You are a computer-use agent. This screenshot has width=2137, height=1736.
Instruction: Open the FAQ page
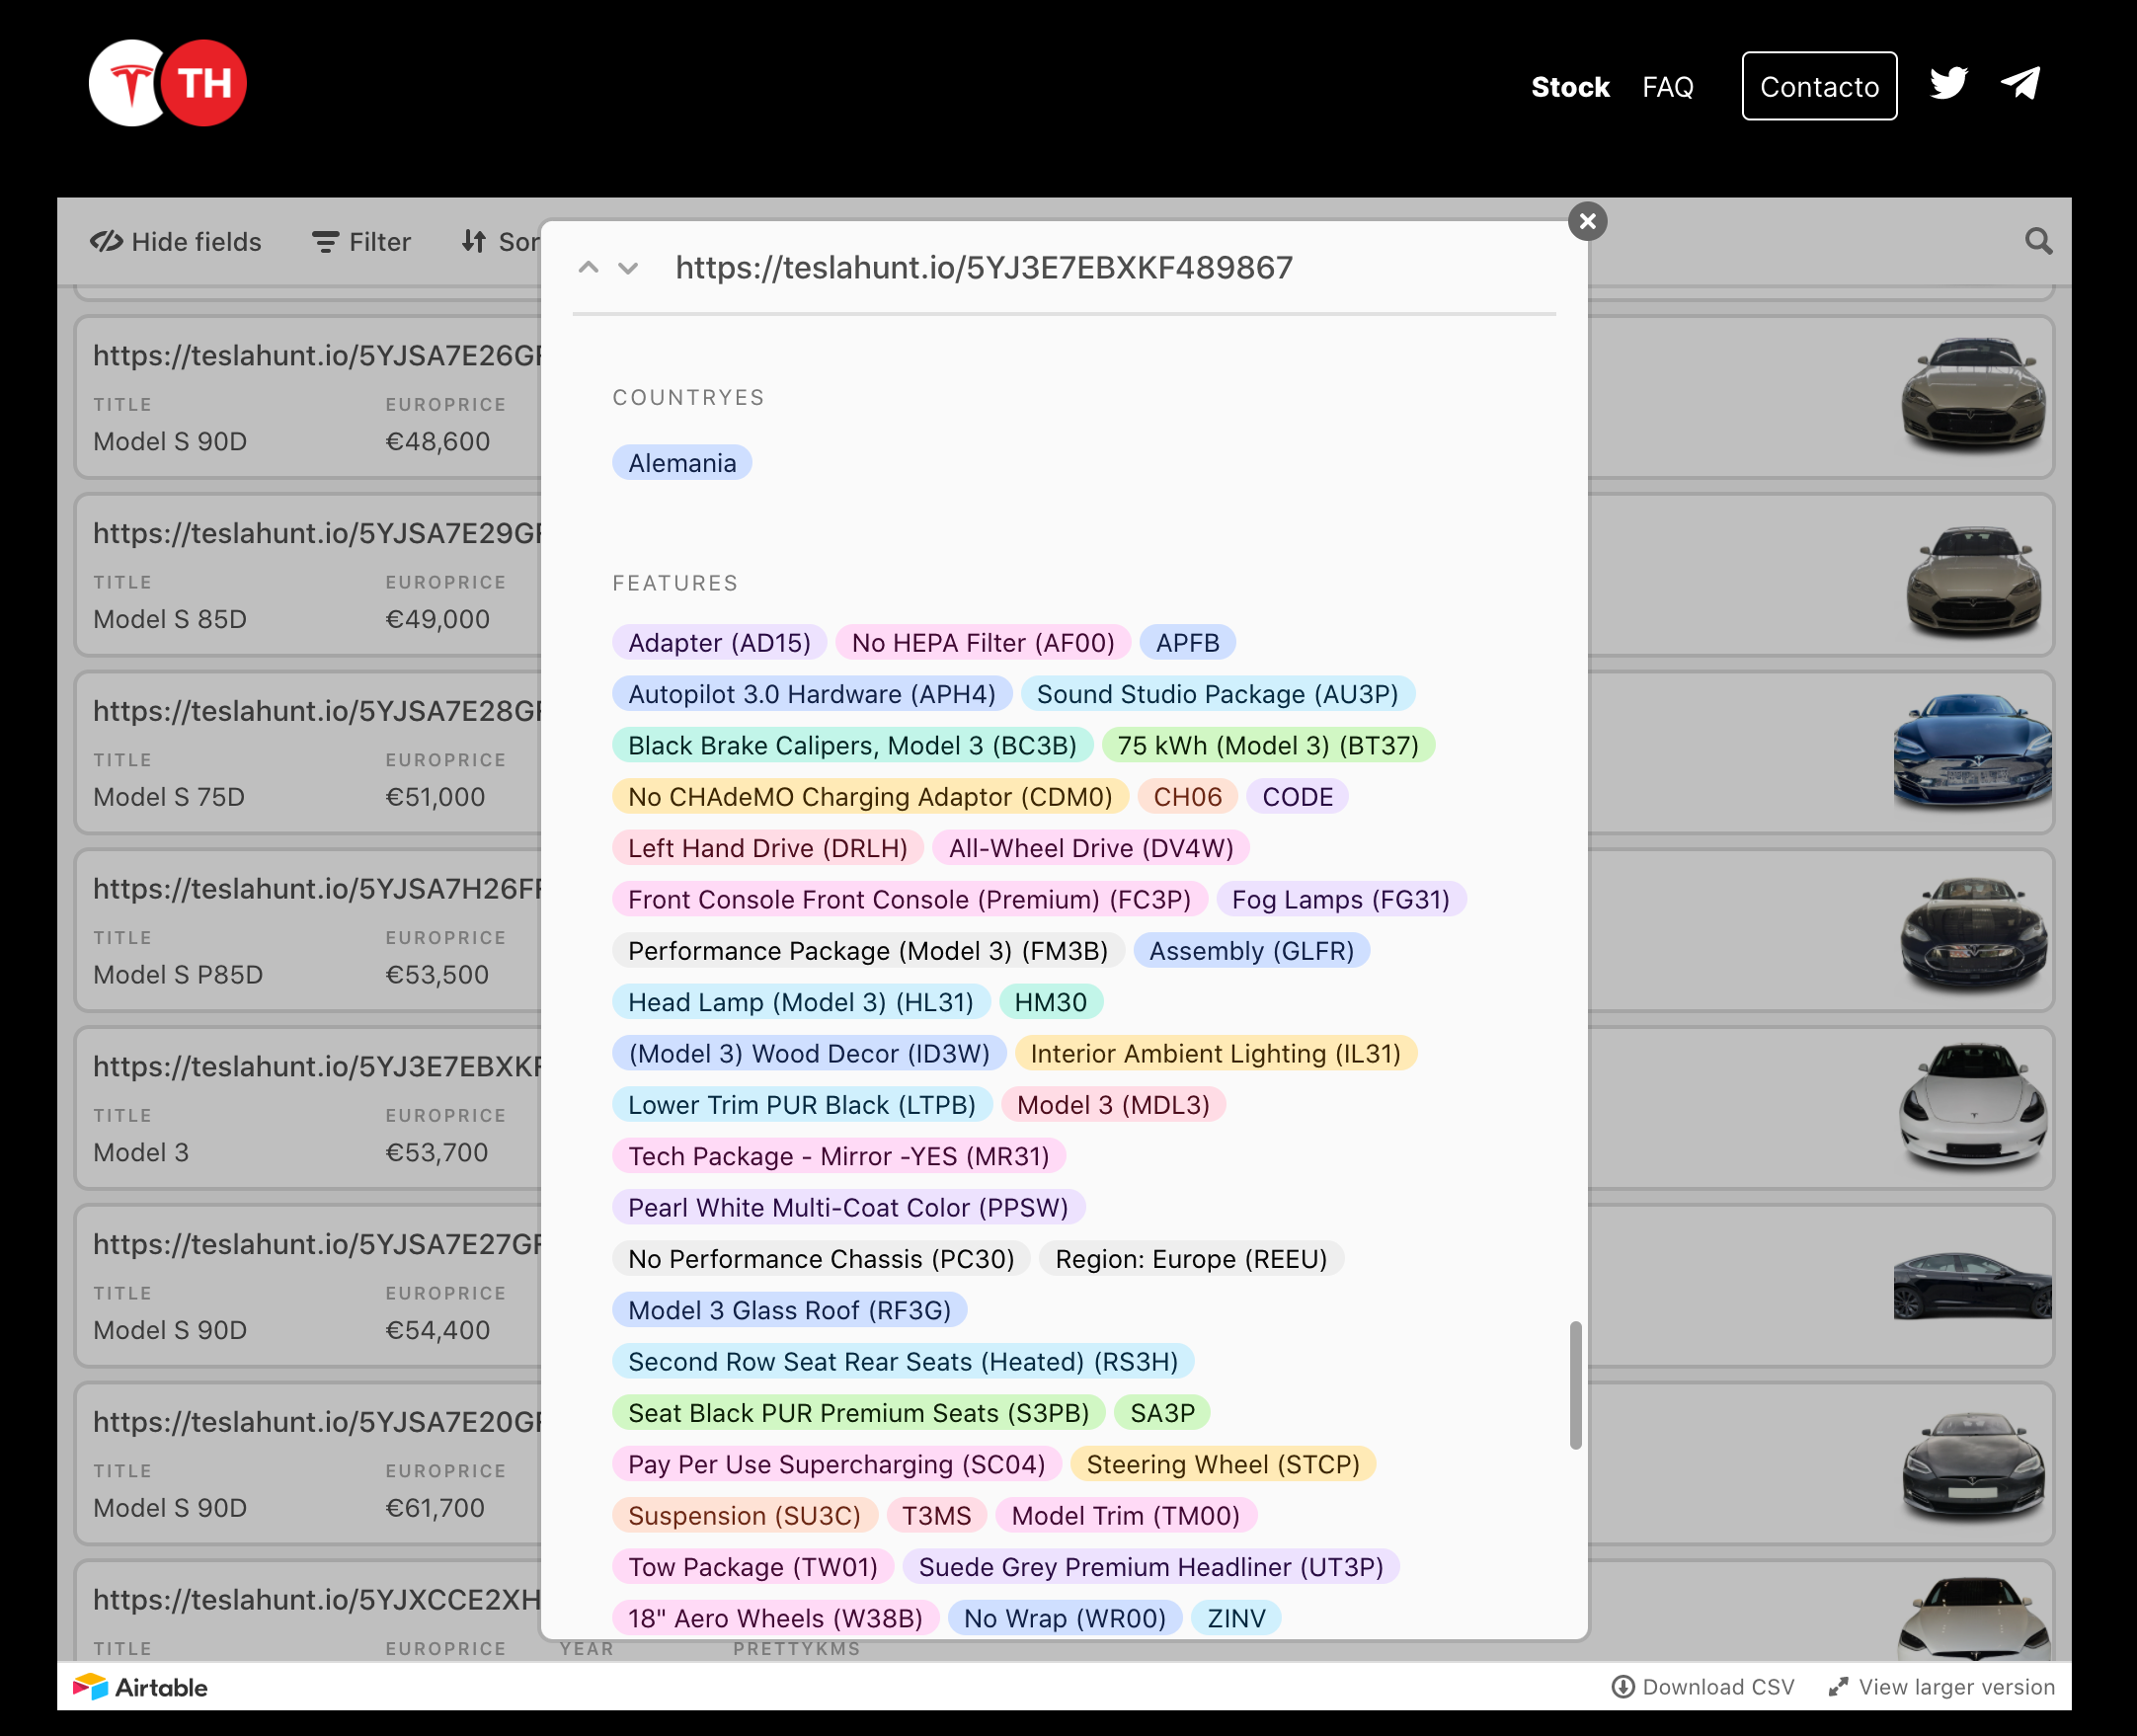coord(1667,87)
